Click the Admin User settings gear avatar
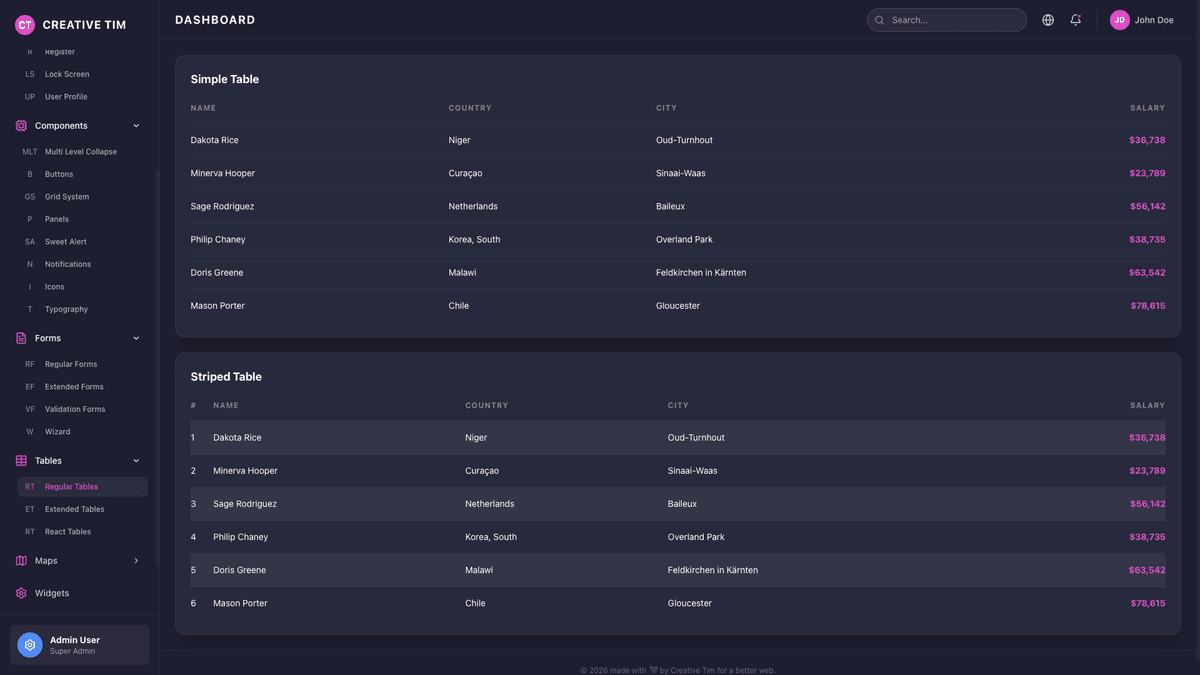This screenshot has height=675, width=1200. [x=29, y=645]
